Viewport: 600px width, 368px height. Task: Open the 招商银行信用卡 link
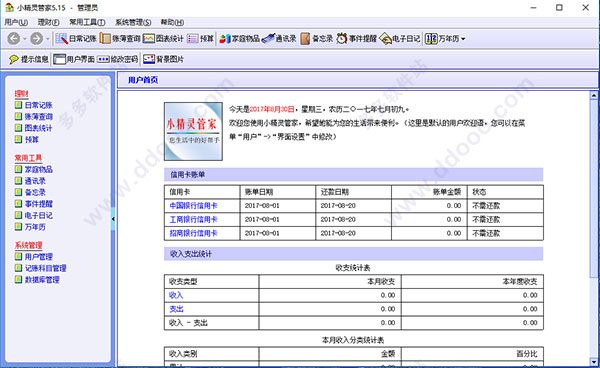(x=193, y=233)
